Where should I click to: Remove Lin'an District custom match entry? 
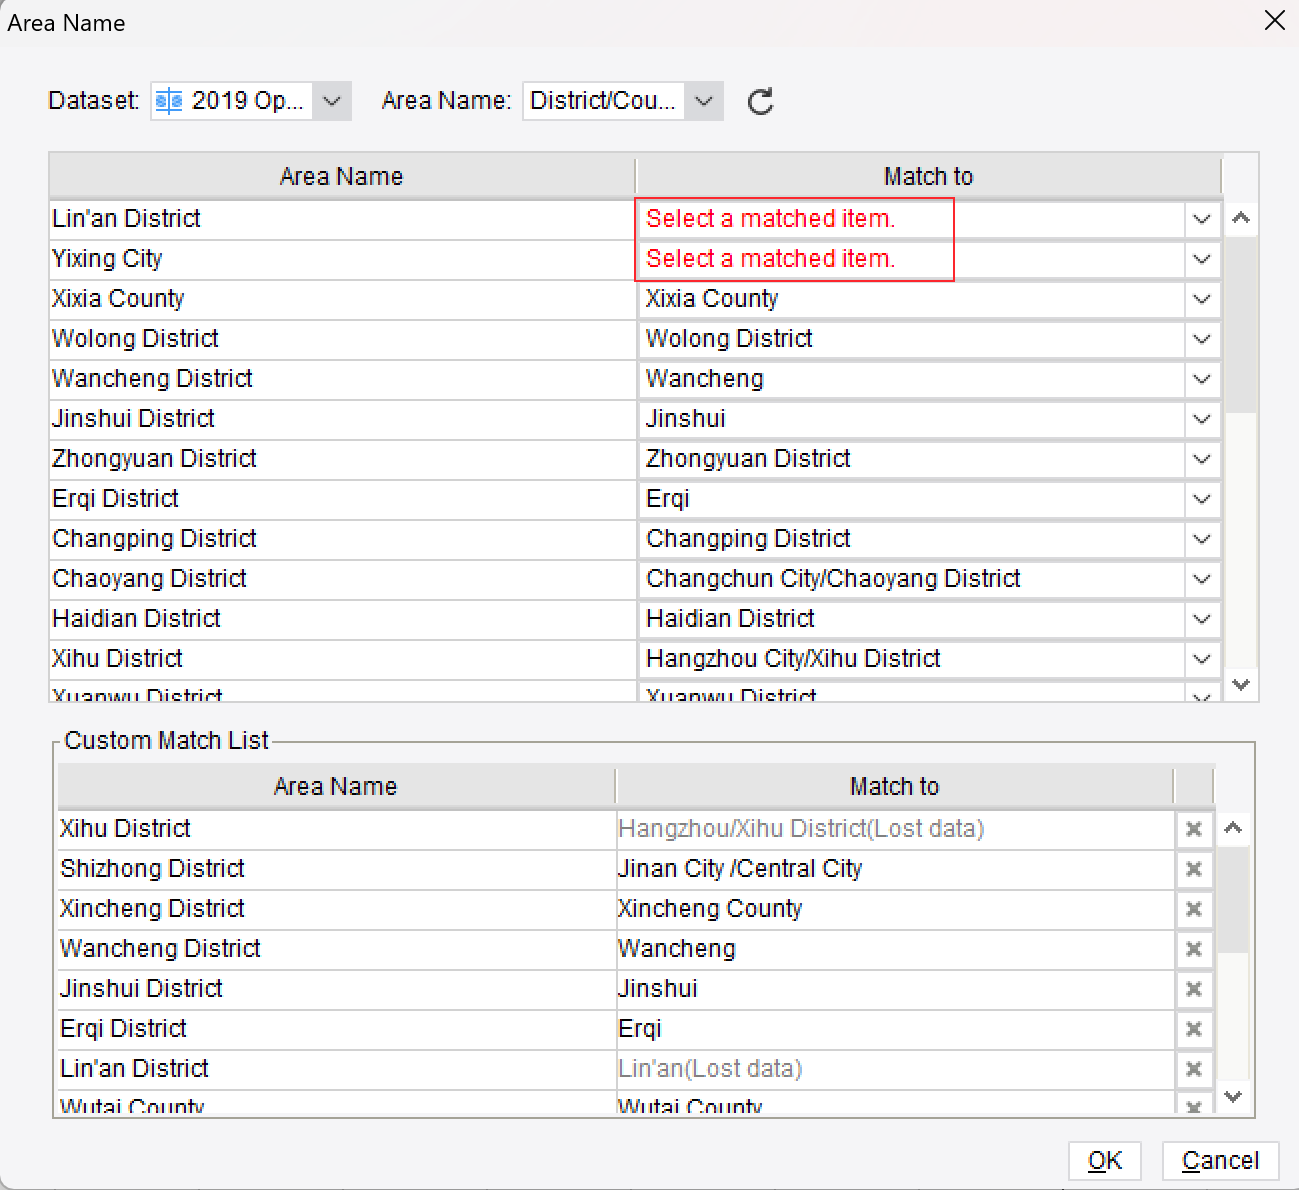pyautogui.click(x=1193, y=1069)
